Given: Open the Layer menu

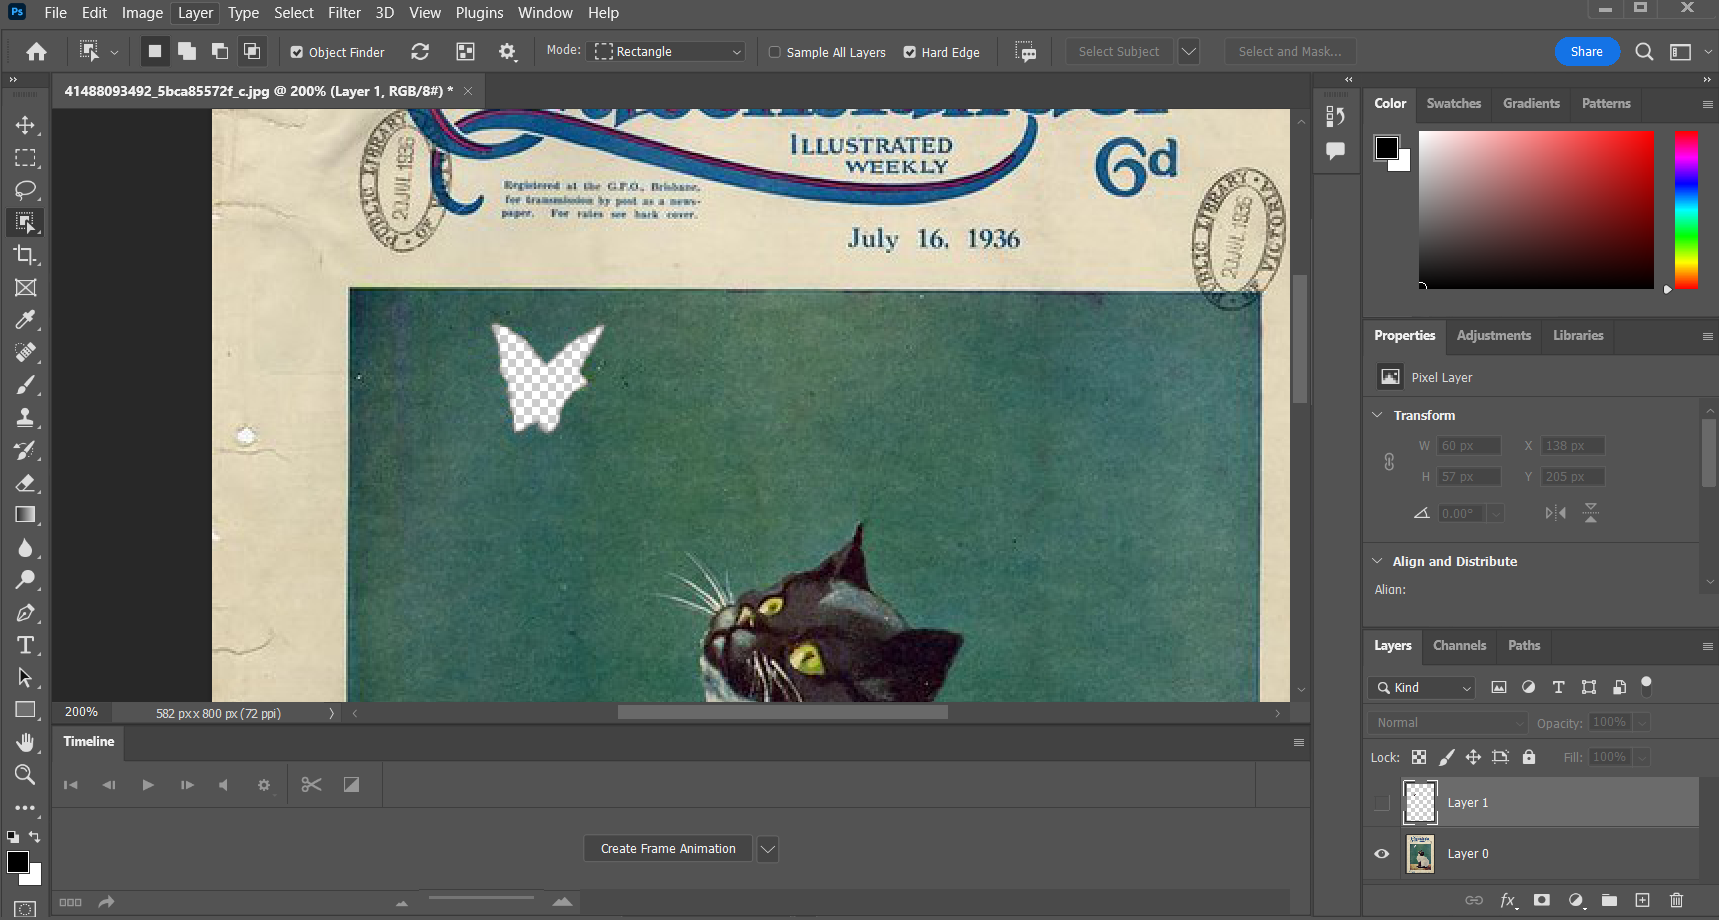Looking at the screenshot, I should click(x=195, y=13).
